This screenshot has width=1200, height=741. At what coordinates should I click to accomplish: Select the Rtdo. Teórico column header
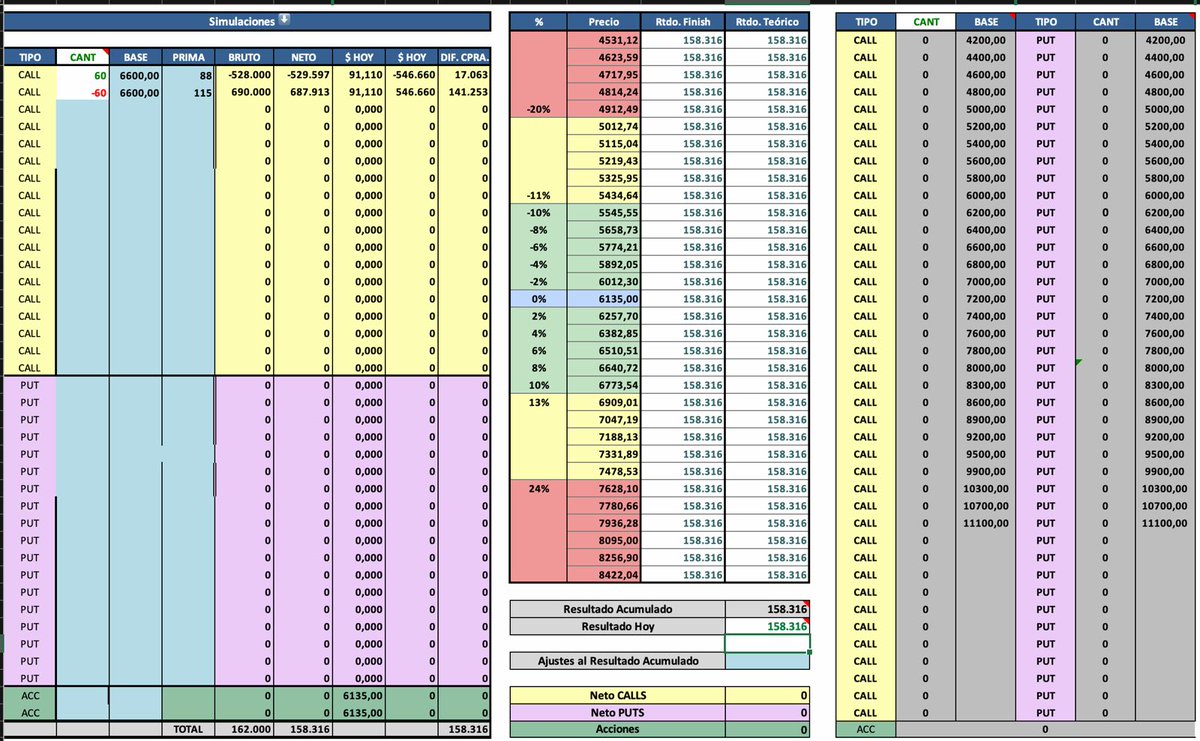(767, 21)
